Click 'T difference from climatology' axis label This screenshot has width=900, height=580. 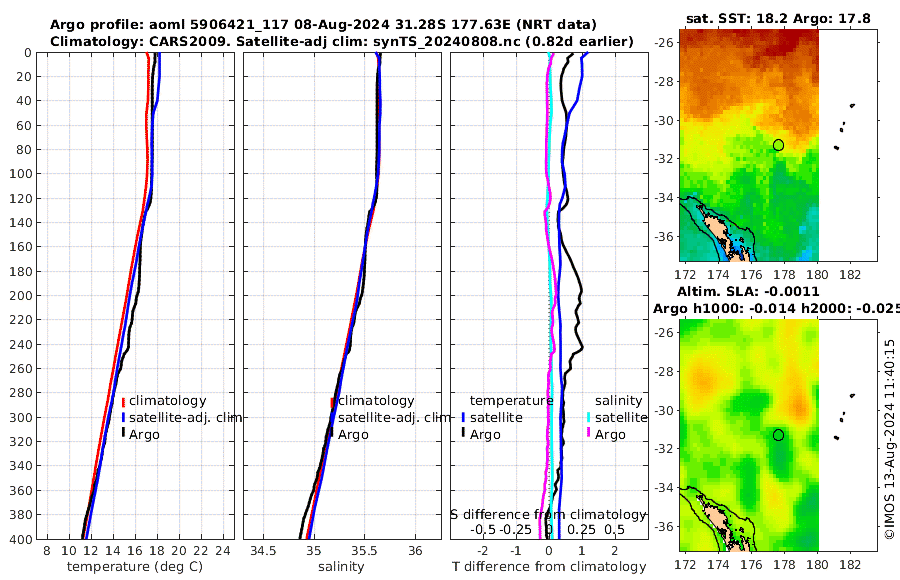pyautogui.click(x=549, y=567)
